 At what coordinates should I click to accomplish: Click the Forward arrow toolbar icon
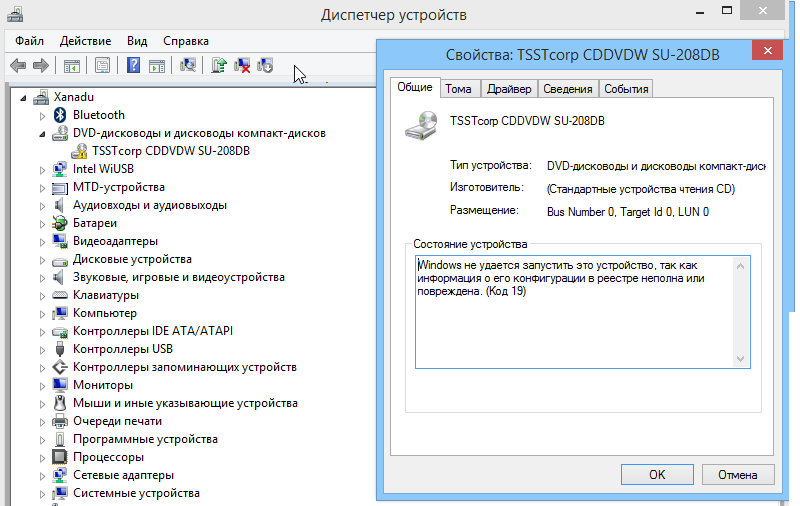coord(41,65)
